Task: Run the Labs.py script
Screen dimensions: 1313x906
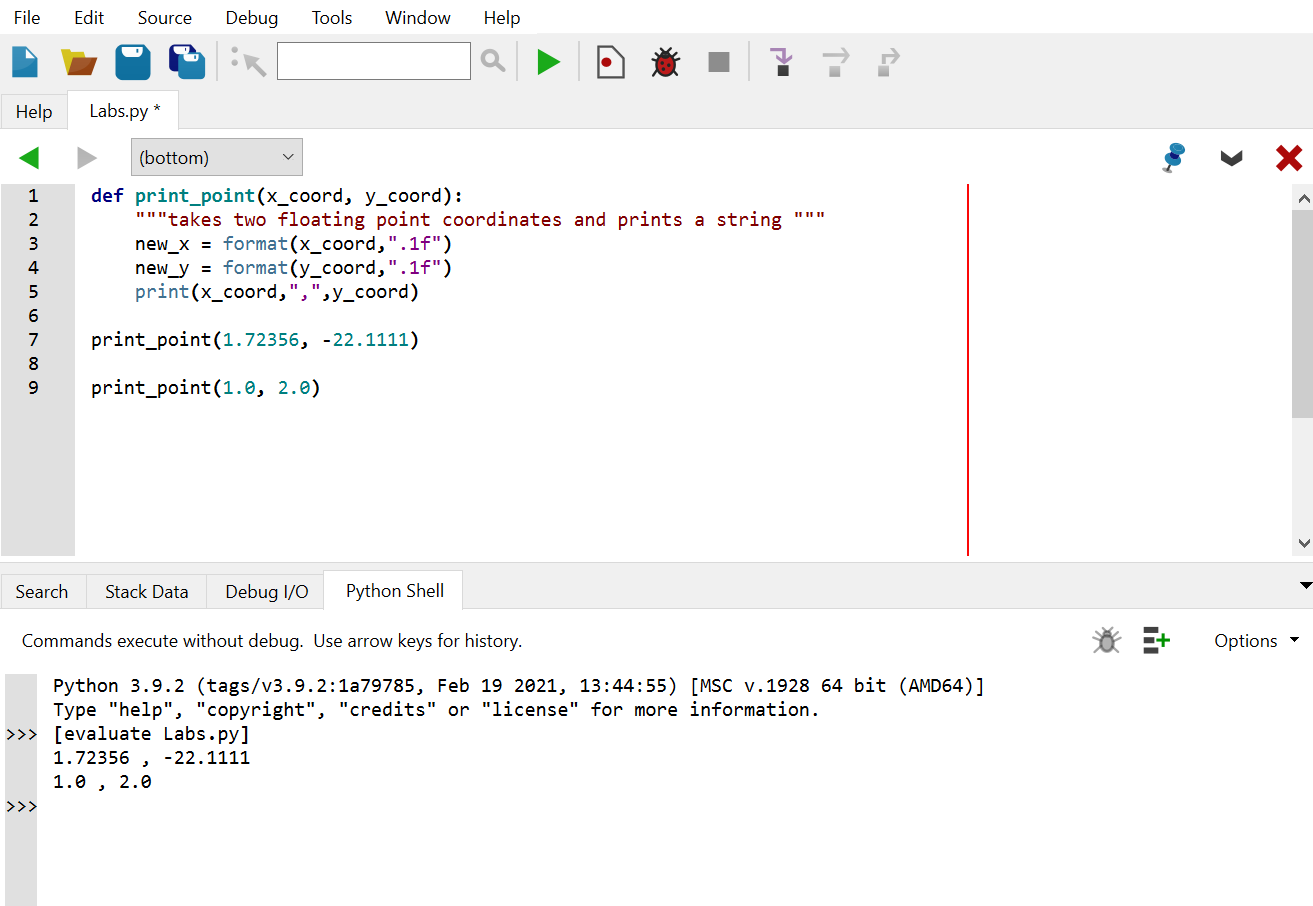Action: tap(548, 61)
